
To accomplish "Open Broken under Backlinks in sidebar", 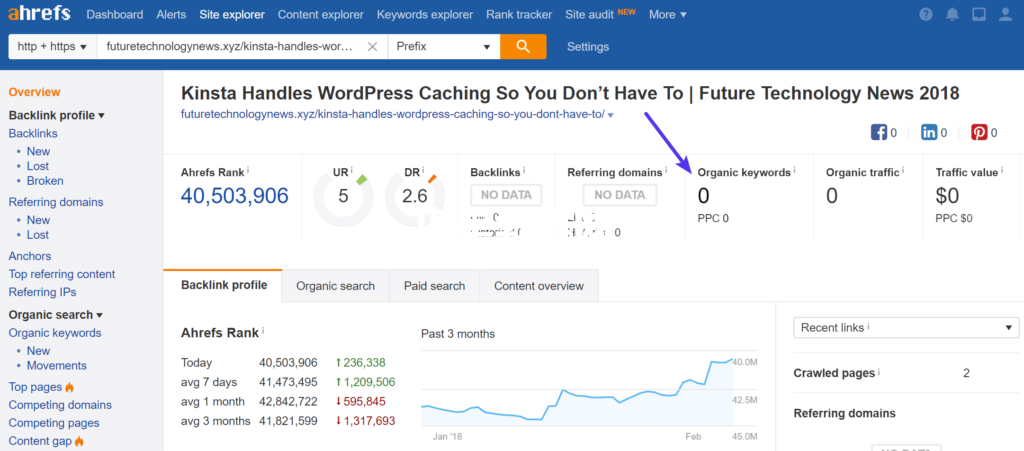I will pos(45,181).
